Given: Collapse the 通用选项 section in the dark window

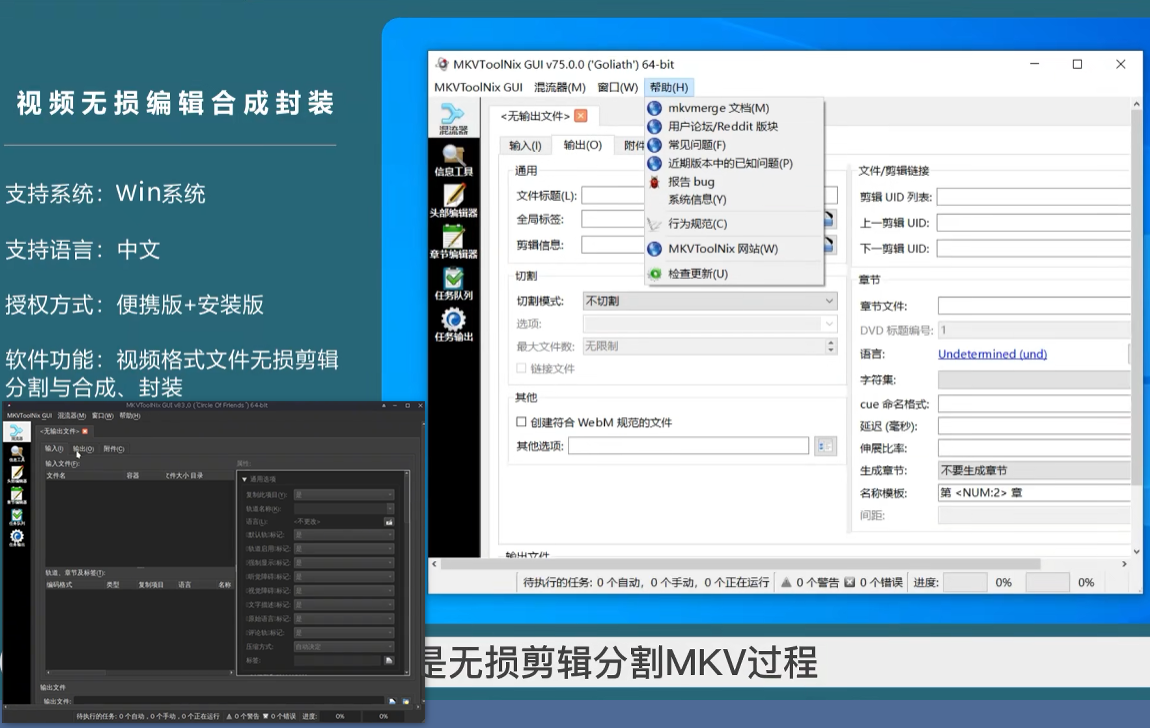Looking at the screenshot, I should click(245, 479).
